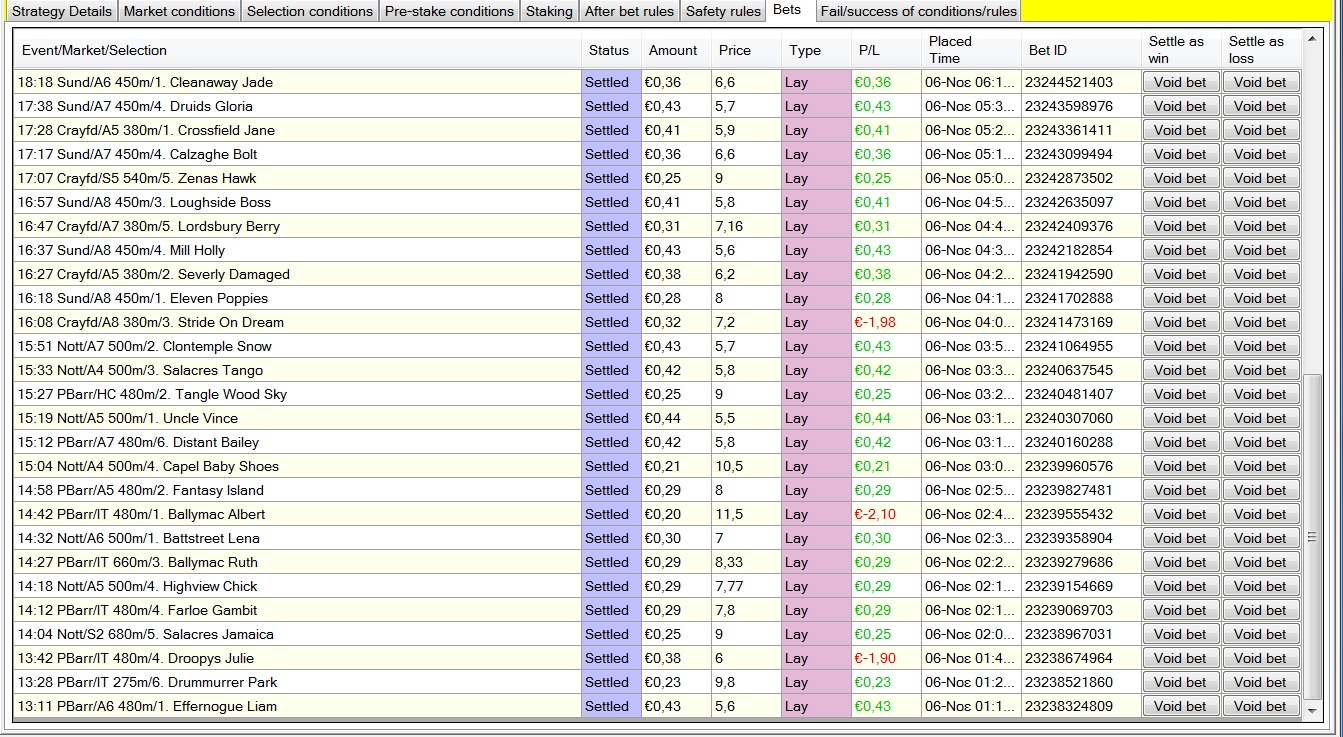The height and width of the screenshot is (737, 1343).
Task: Click the €-1,90 P/L for Droopys Julie
Action: [875, 658]
